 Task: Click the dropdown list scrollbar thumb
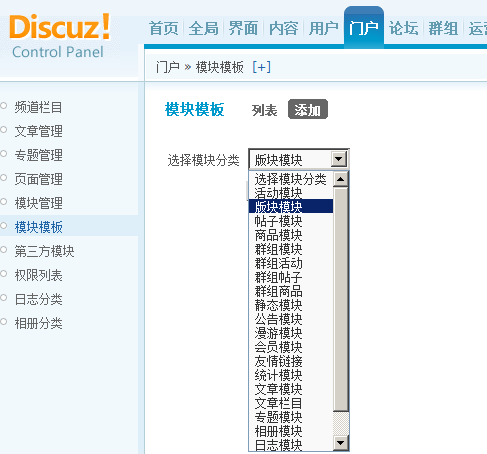341,299
